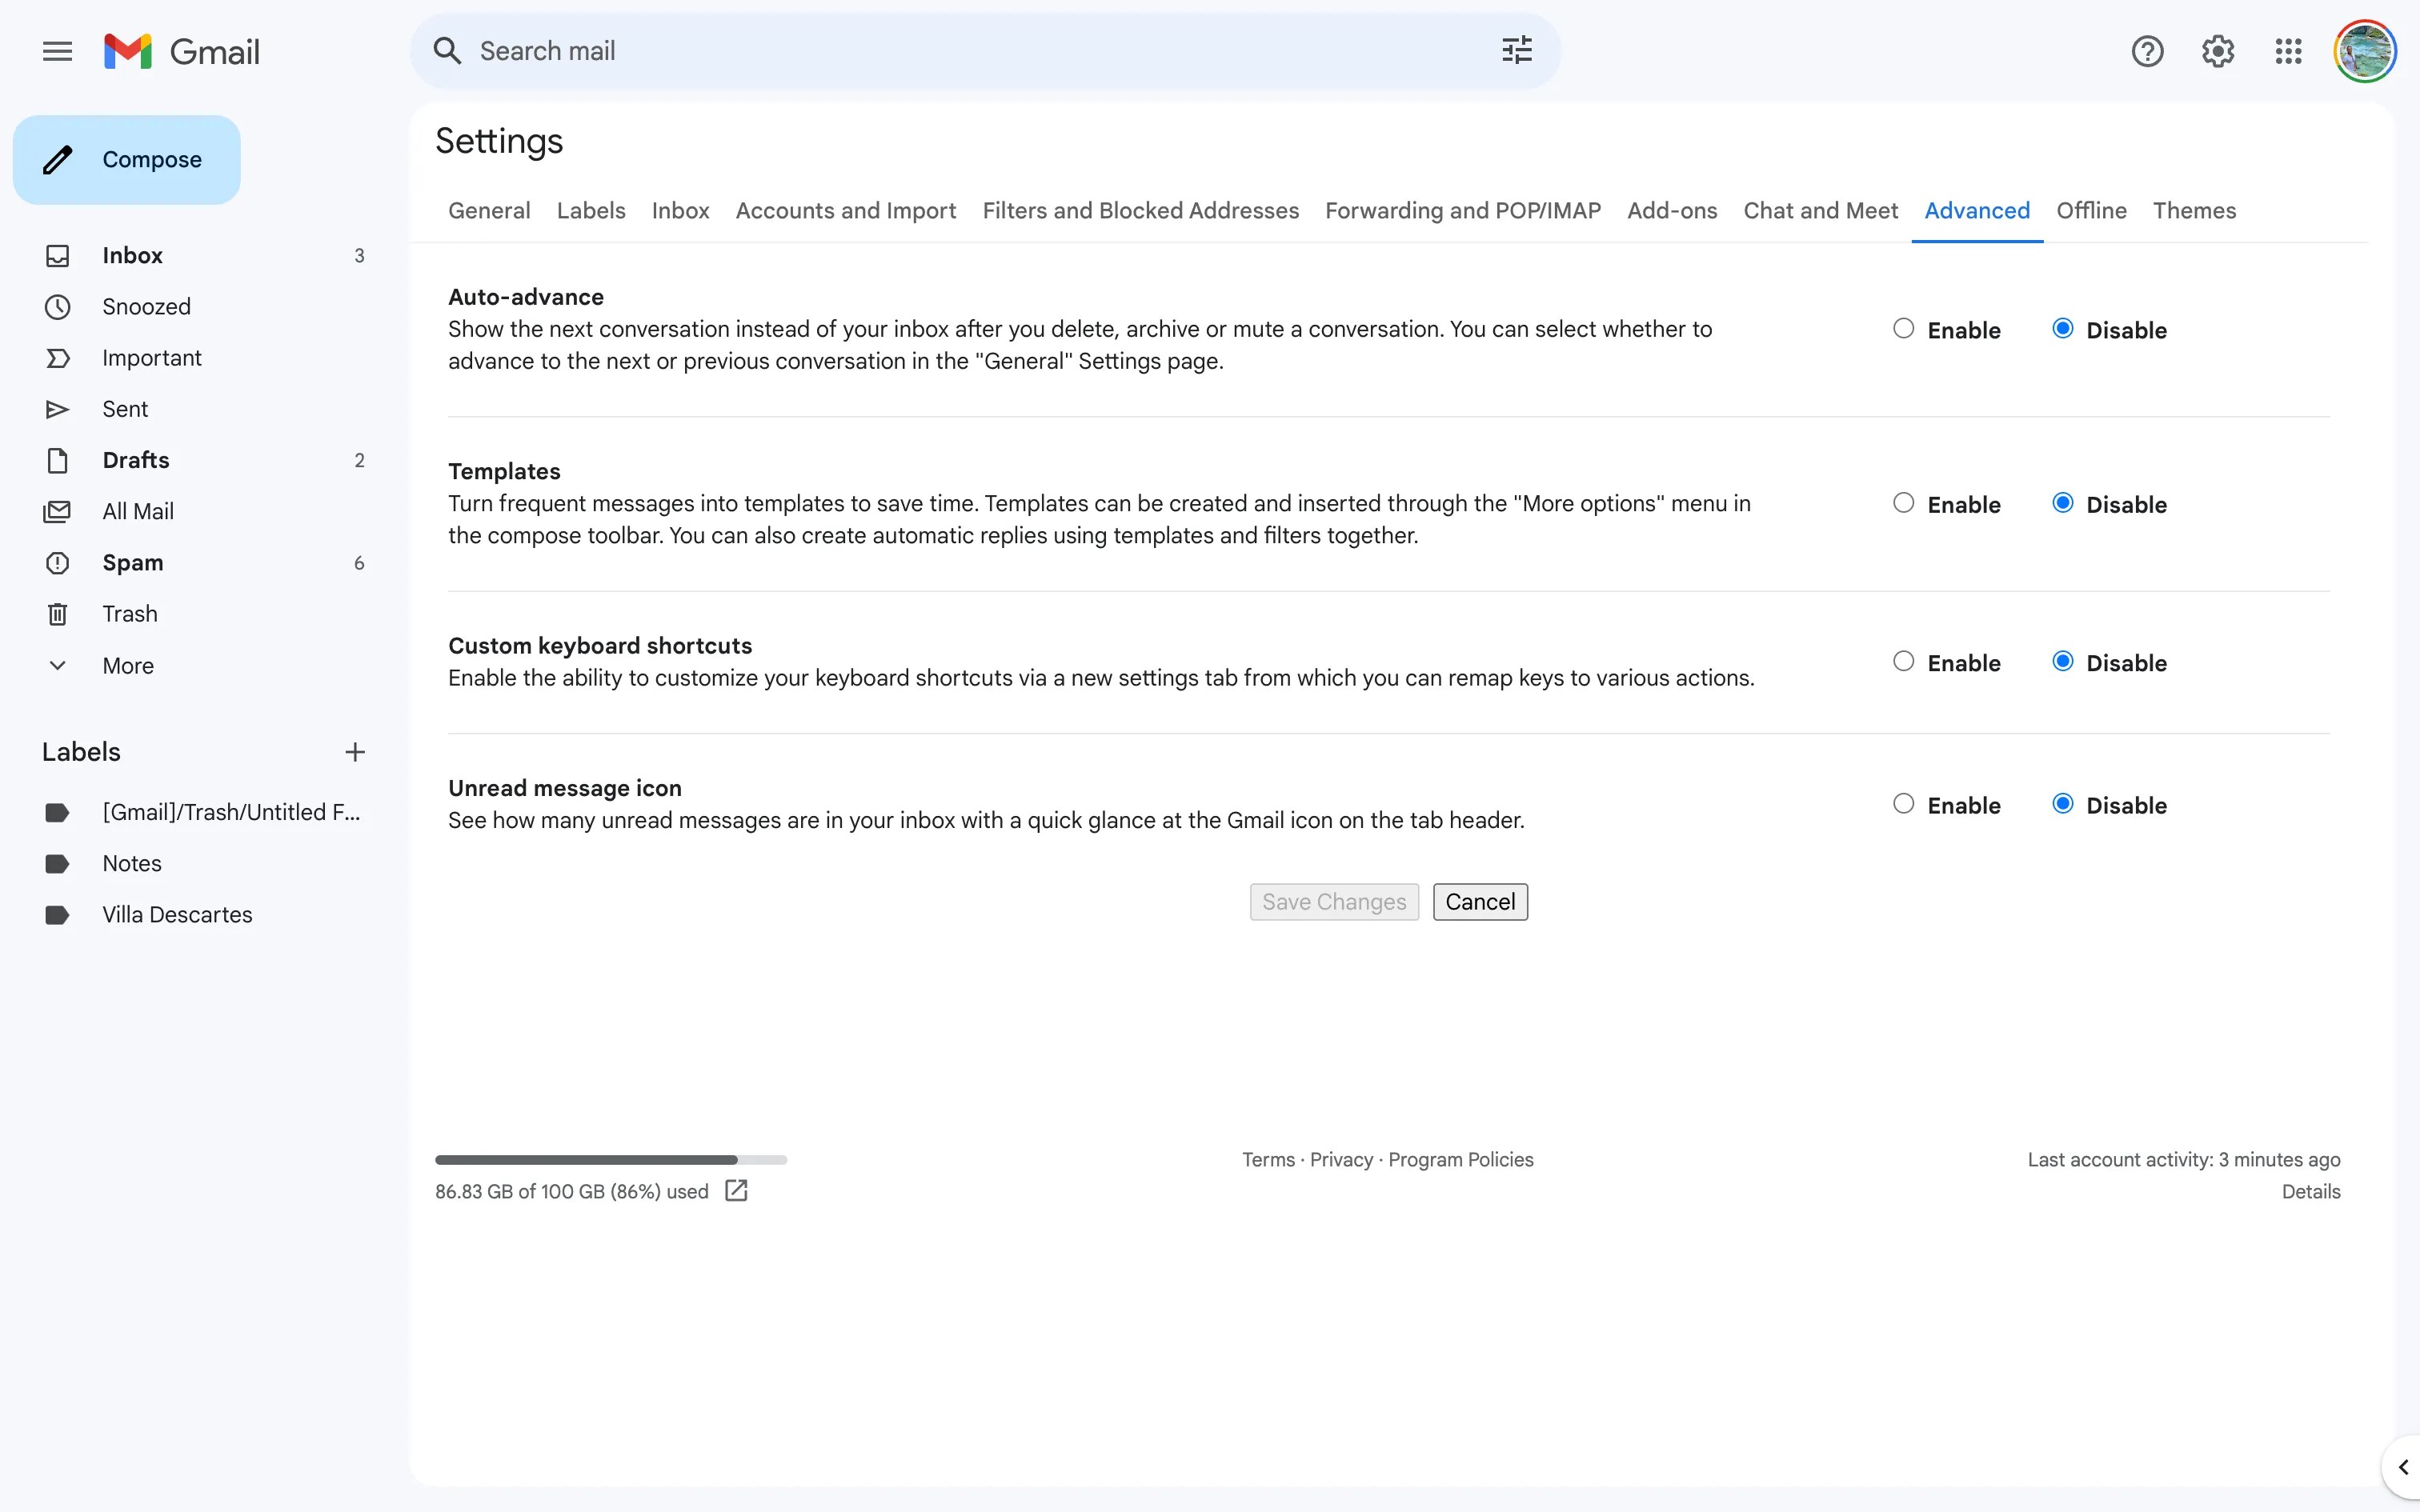Click the Cancel button
Screen dimensions: 2420x1512
[1480, 902]
